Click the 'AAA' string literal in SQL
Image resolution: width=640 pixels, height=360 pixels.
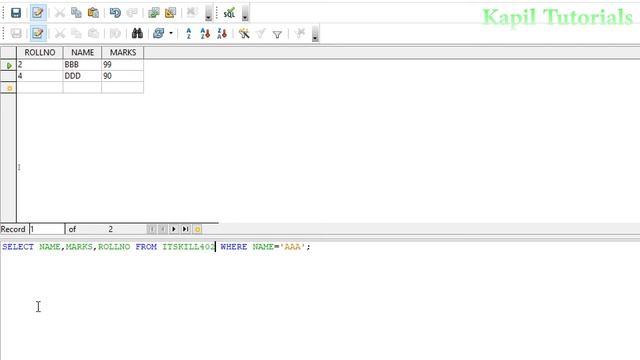(x=292, y=247)
